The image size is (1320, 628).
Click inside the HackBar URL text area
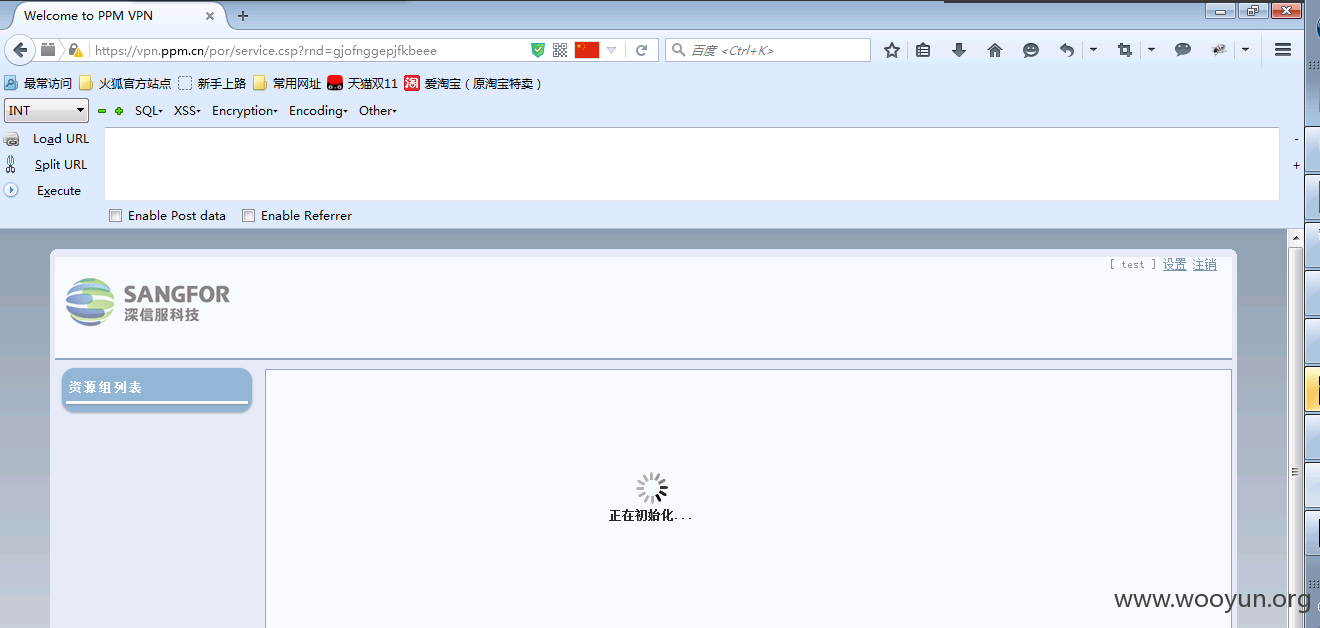click(692, 164)
